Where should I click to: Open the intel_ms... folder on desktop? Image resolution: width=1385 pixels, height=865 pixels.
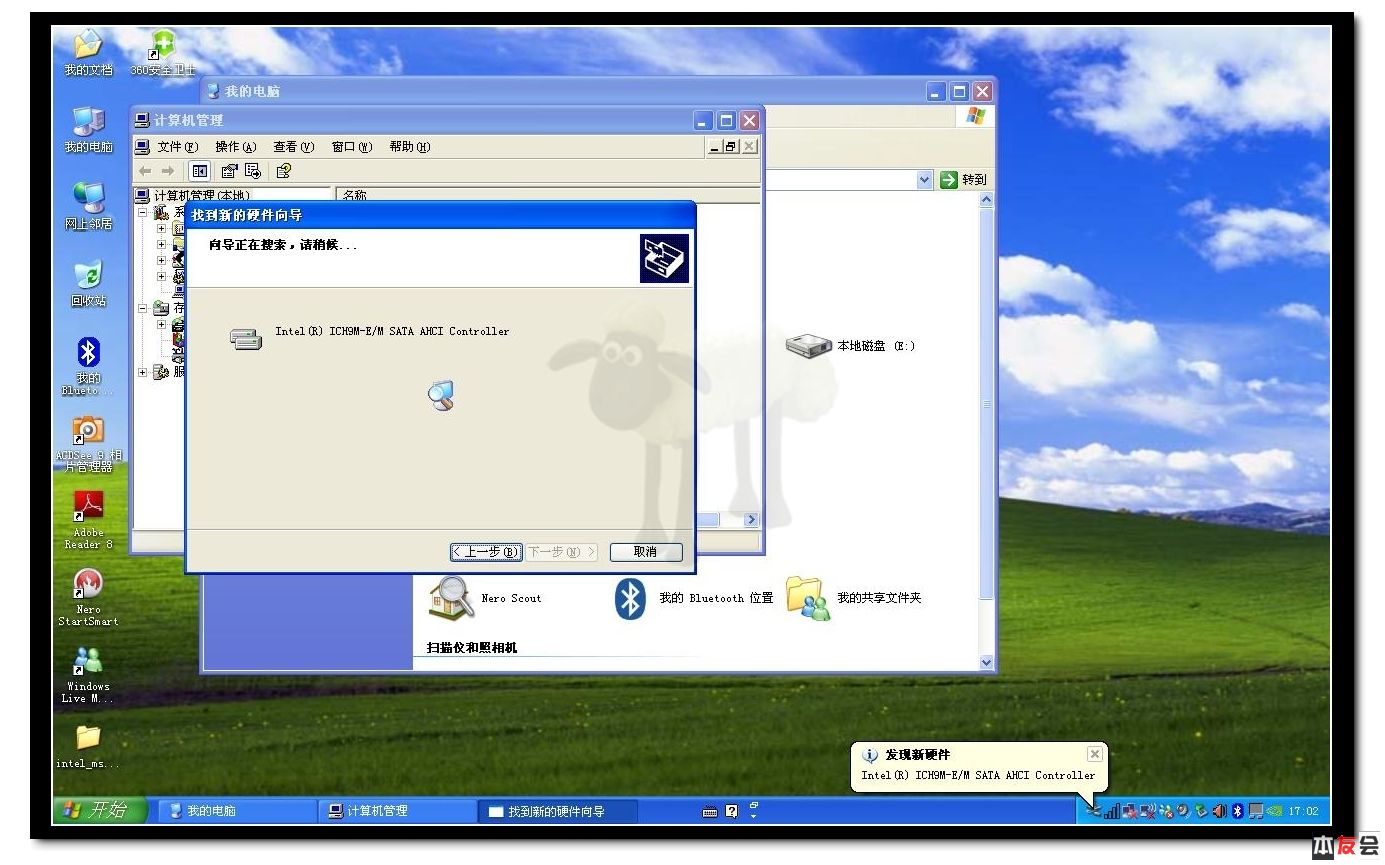(x=88, y=747)
